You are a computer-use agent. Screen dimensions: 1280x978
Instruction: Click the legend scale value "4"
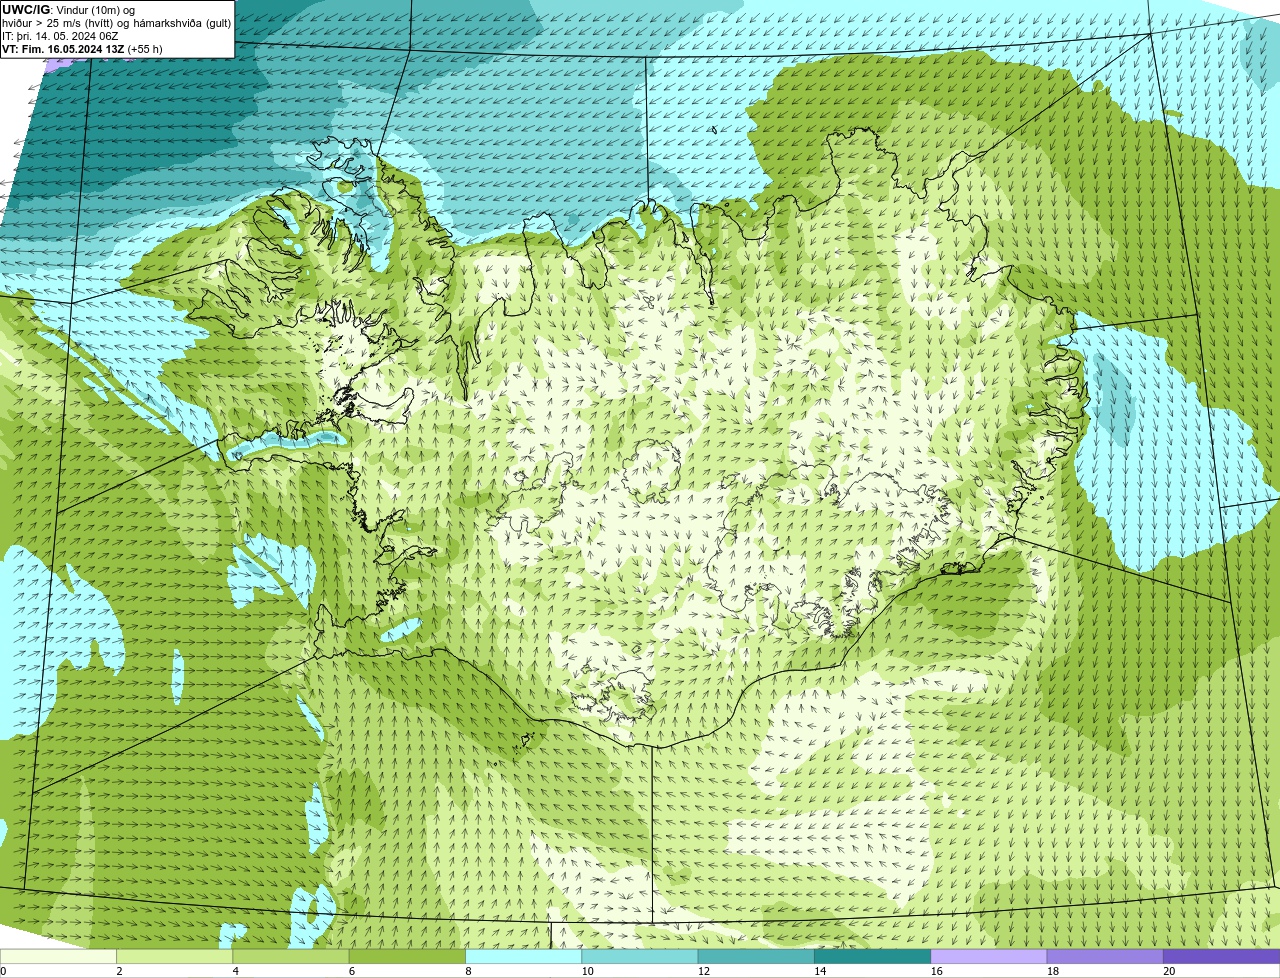[236, 971]
